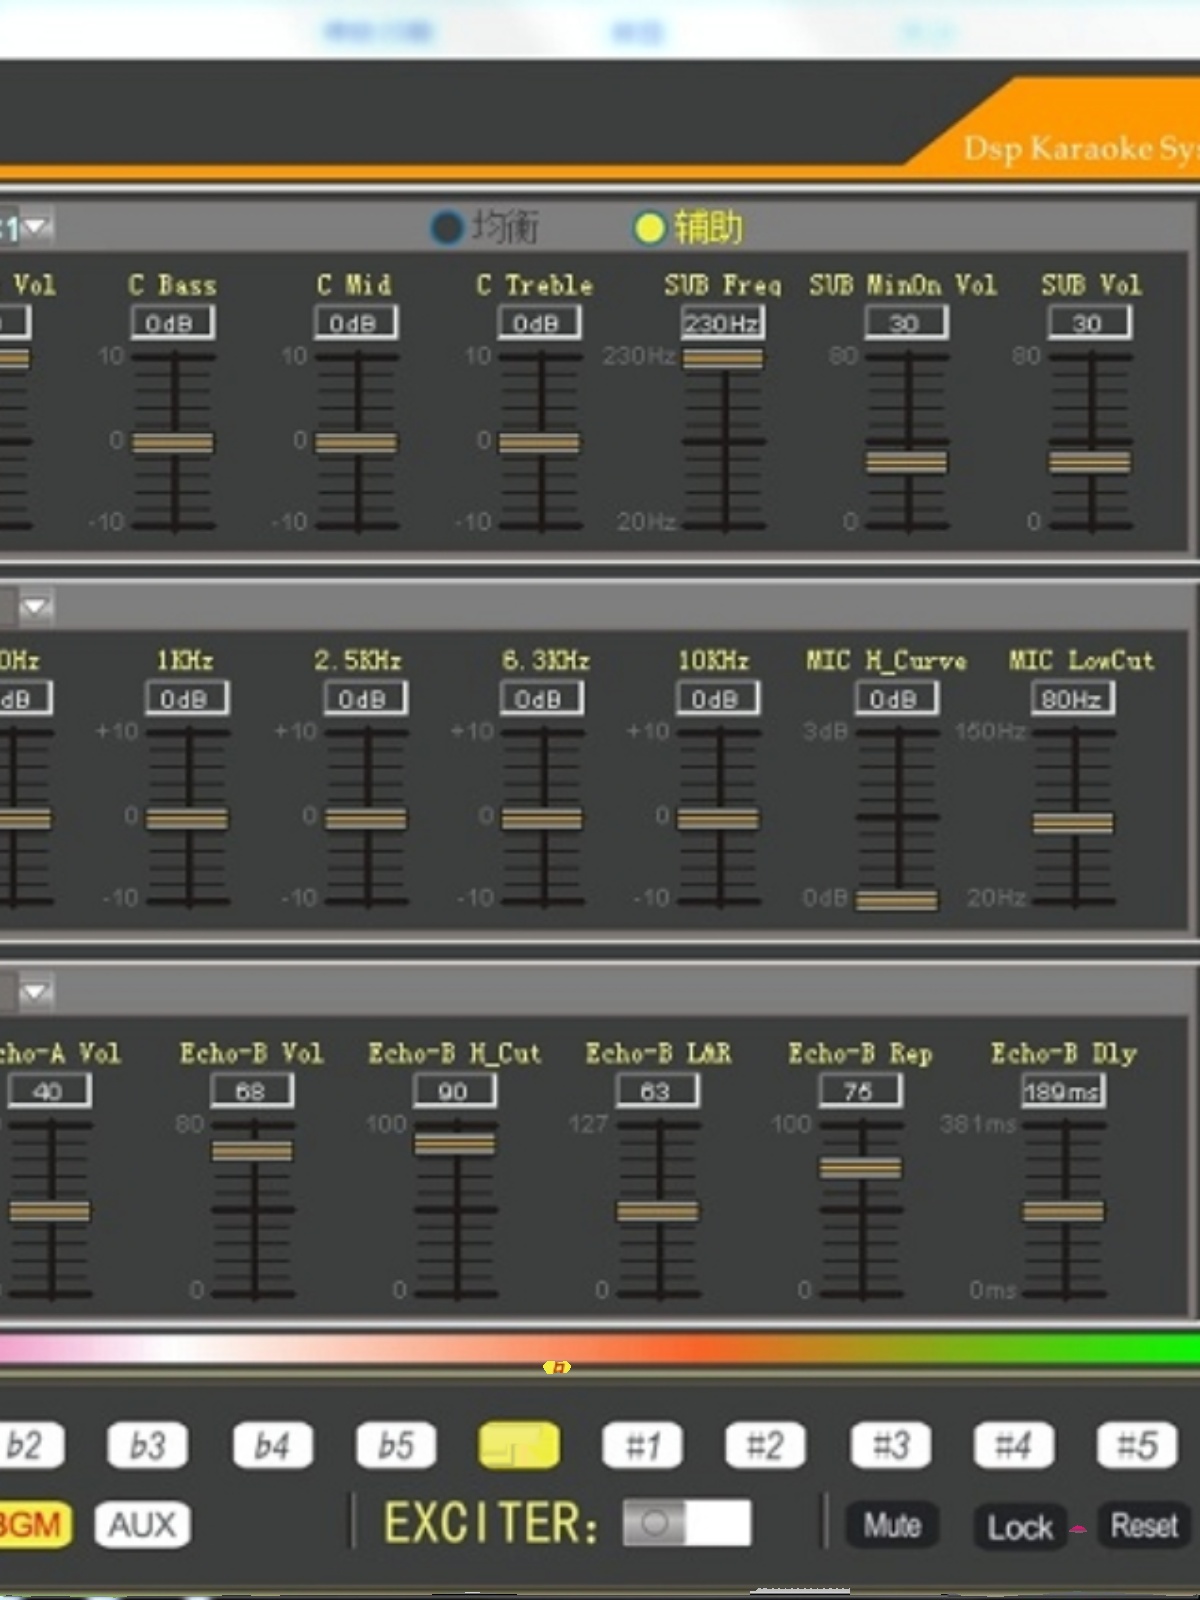The height and width of the screenshot is (1600, 1200).
Task: Click the Echo-B L&R slider handle
Action: [x=658, y=1212]
